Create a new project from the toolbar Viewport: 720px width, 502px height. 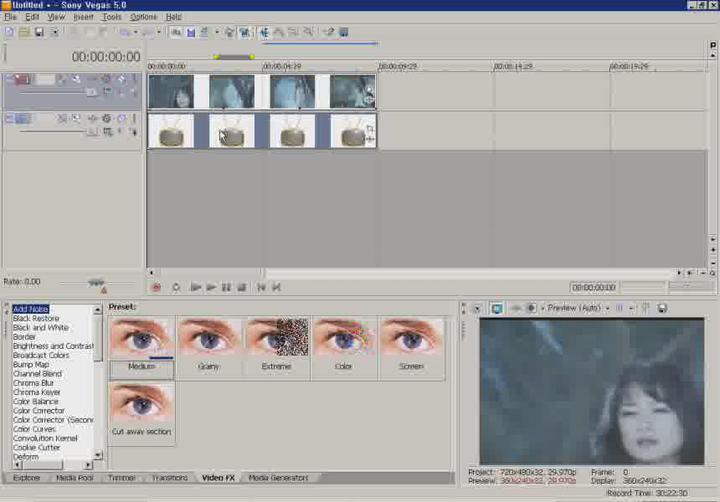click(9, 32)
